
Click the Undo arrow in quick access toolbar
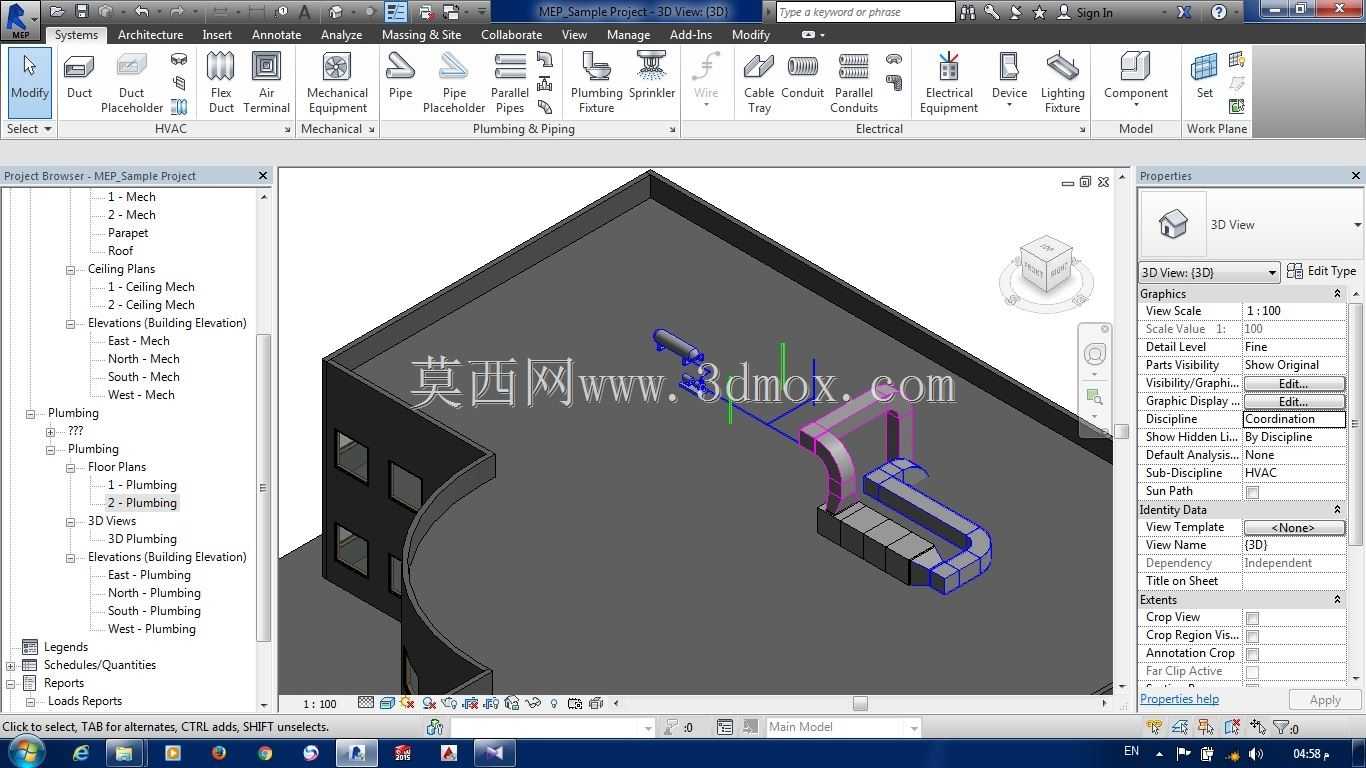click(x=141, y=12)
